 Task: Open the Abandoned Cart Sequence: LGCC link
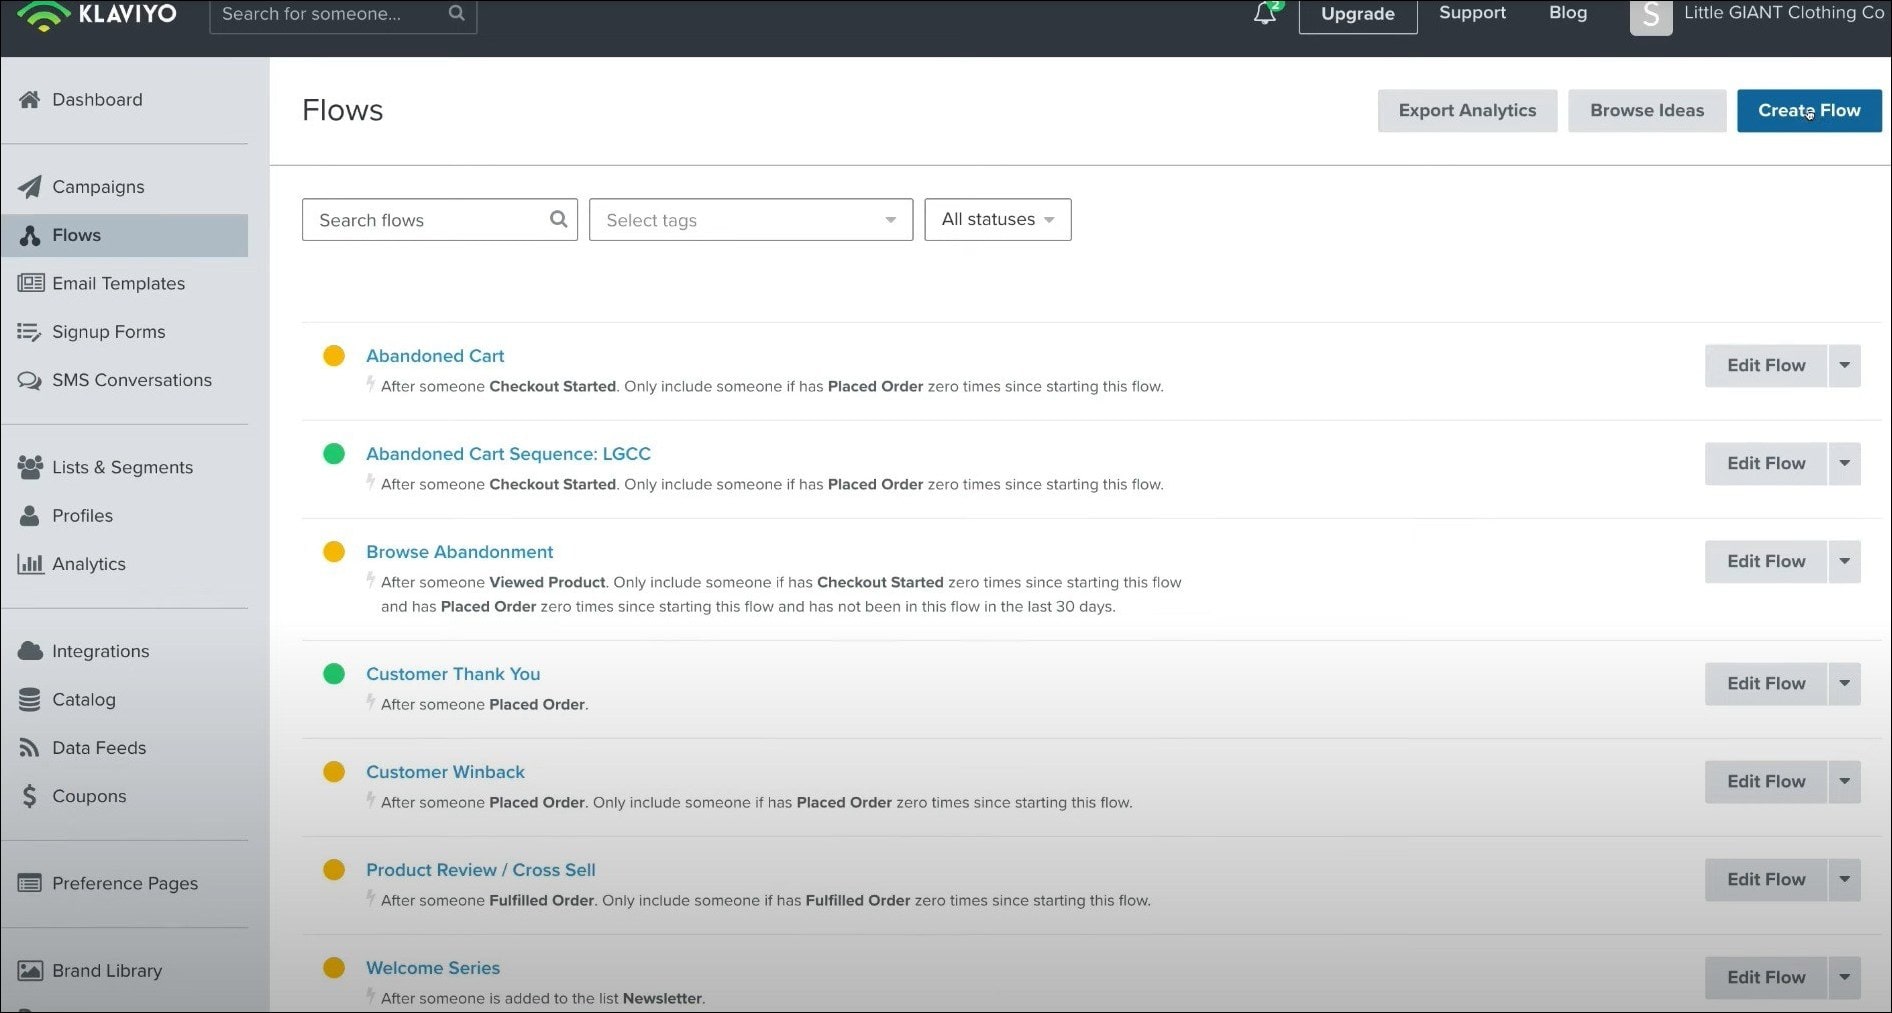coord(508,454)
